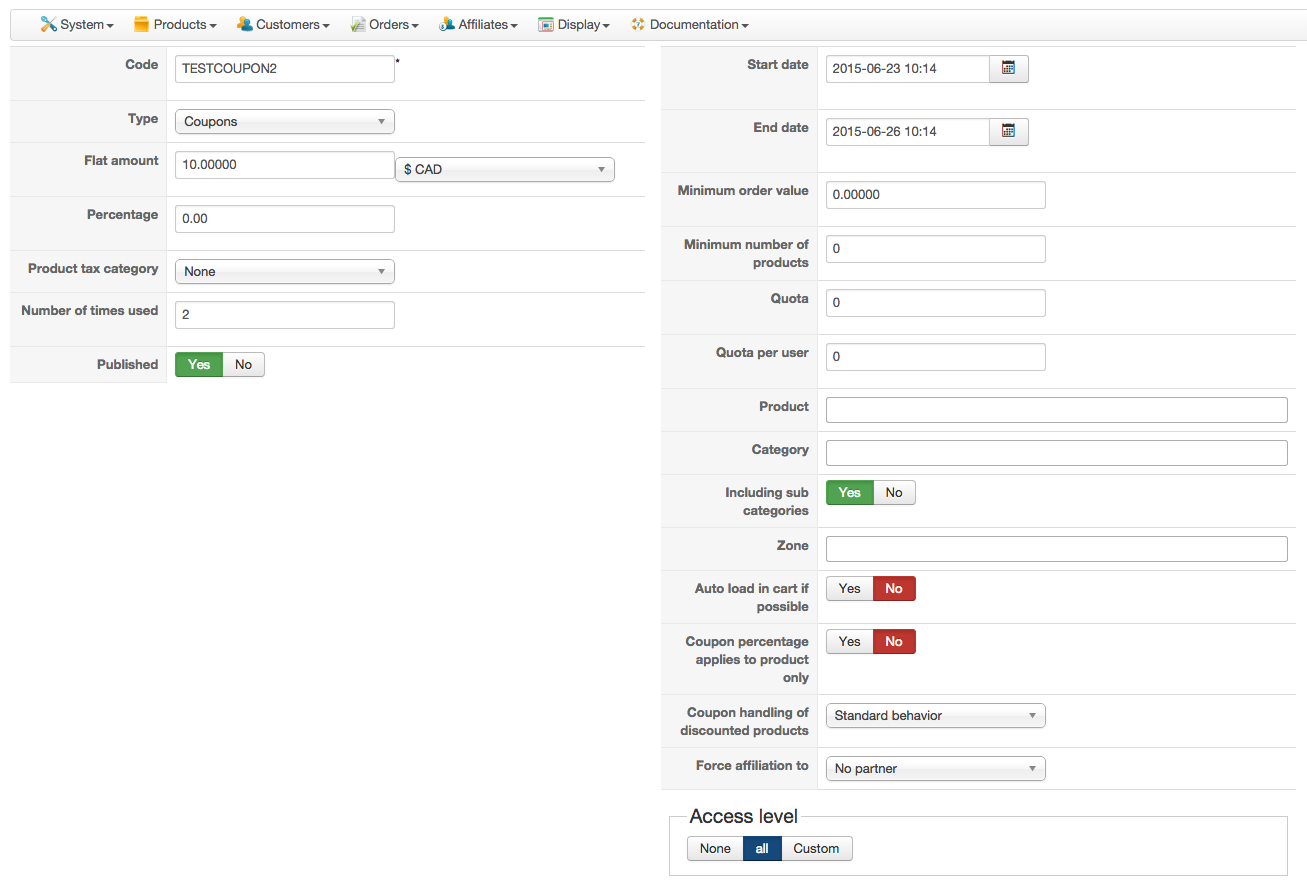Screen dimensions: 1307x891
Task: Click the Flat amount input field
Action: coord(285,165)
